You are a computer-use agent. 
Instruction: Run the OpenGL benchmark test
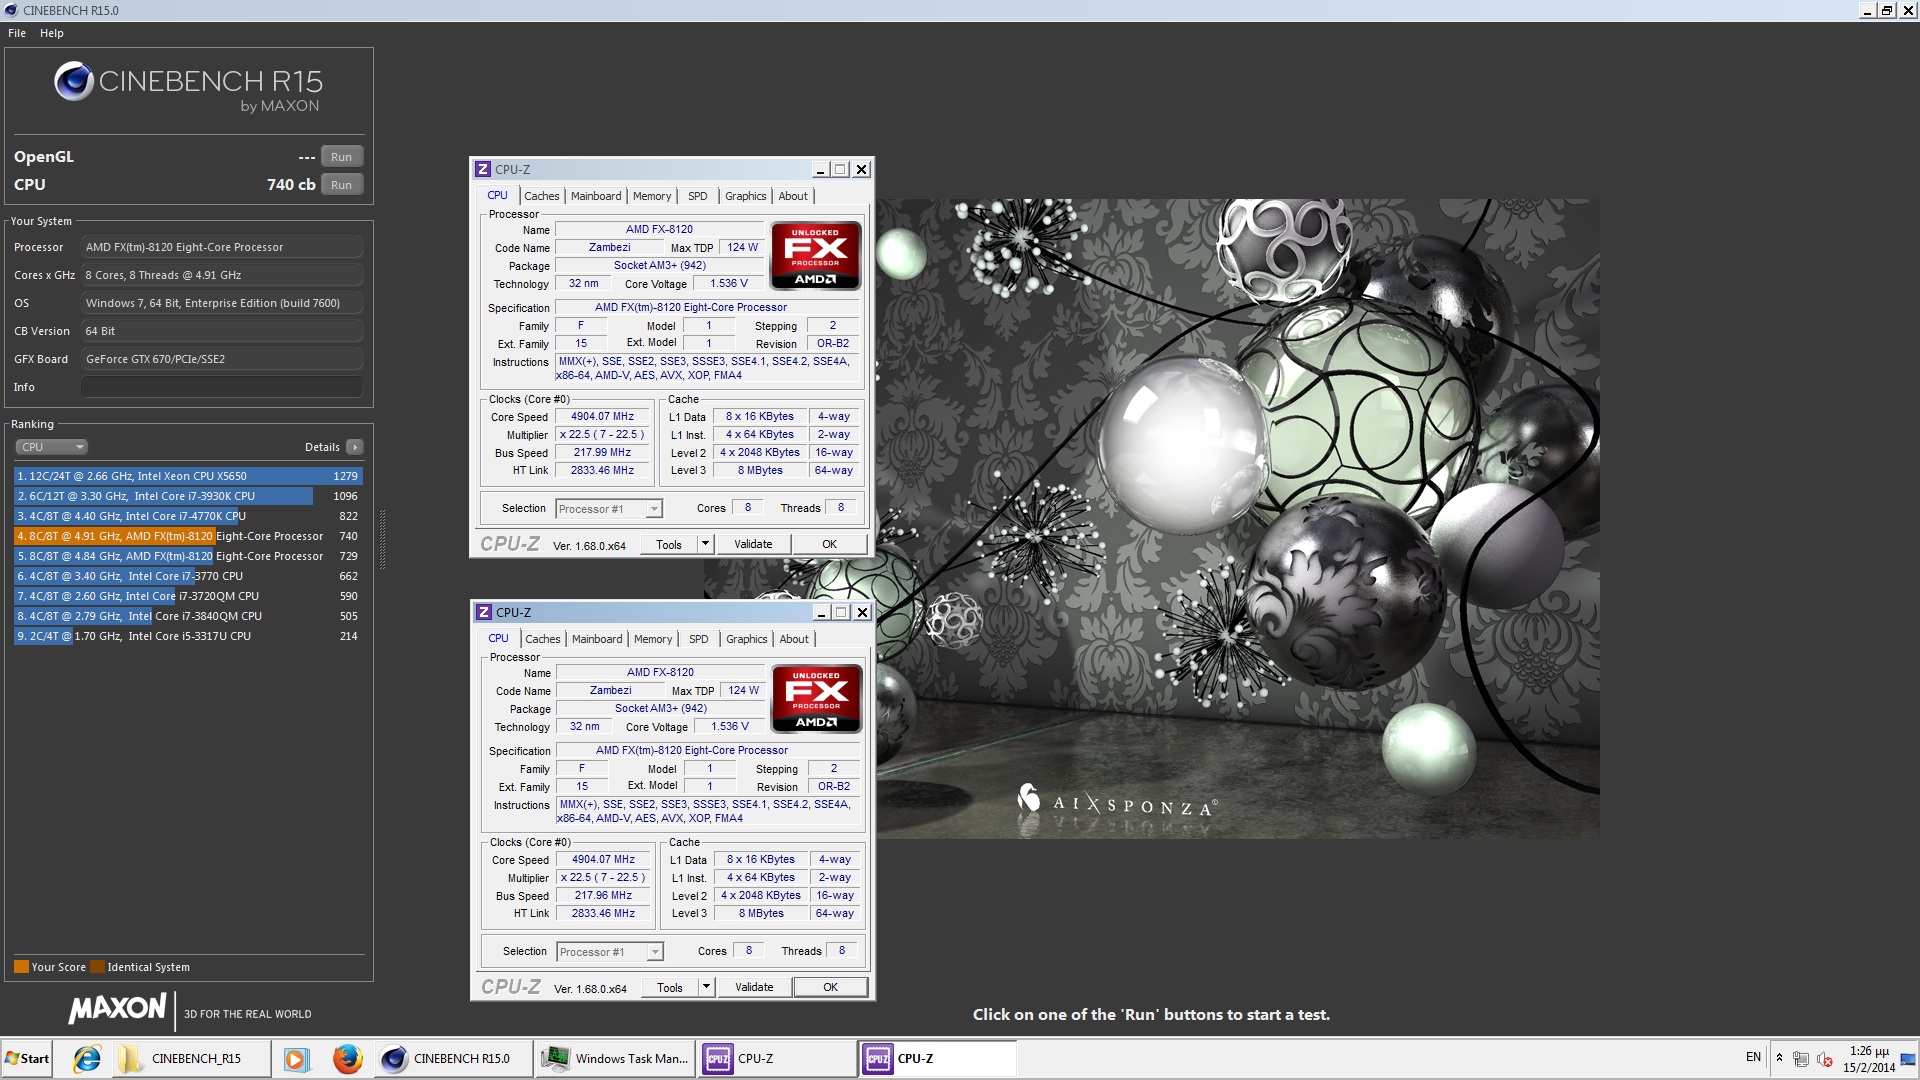coord(341,157)
